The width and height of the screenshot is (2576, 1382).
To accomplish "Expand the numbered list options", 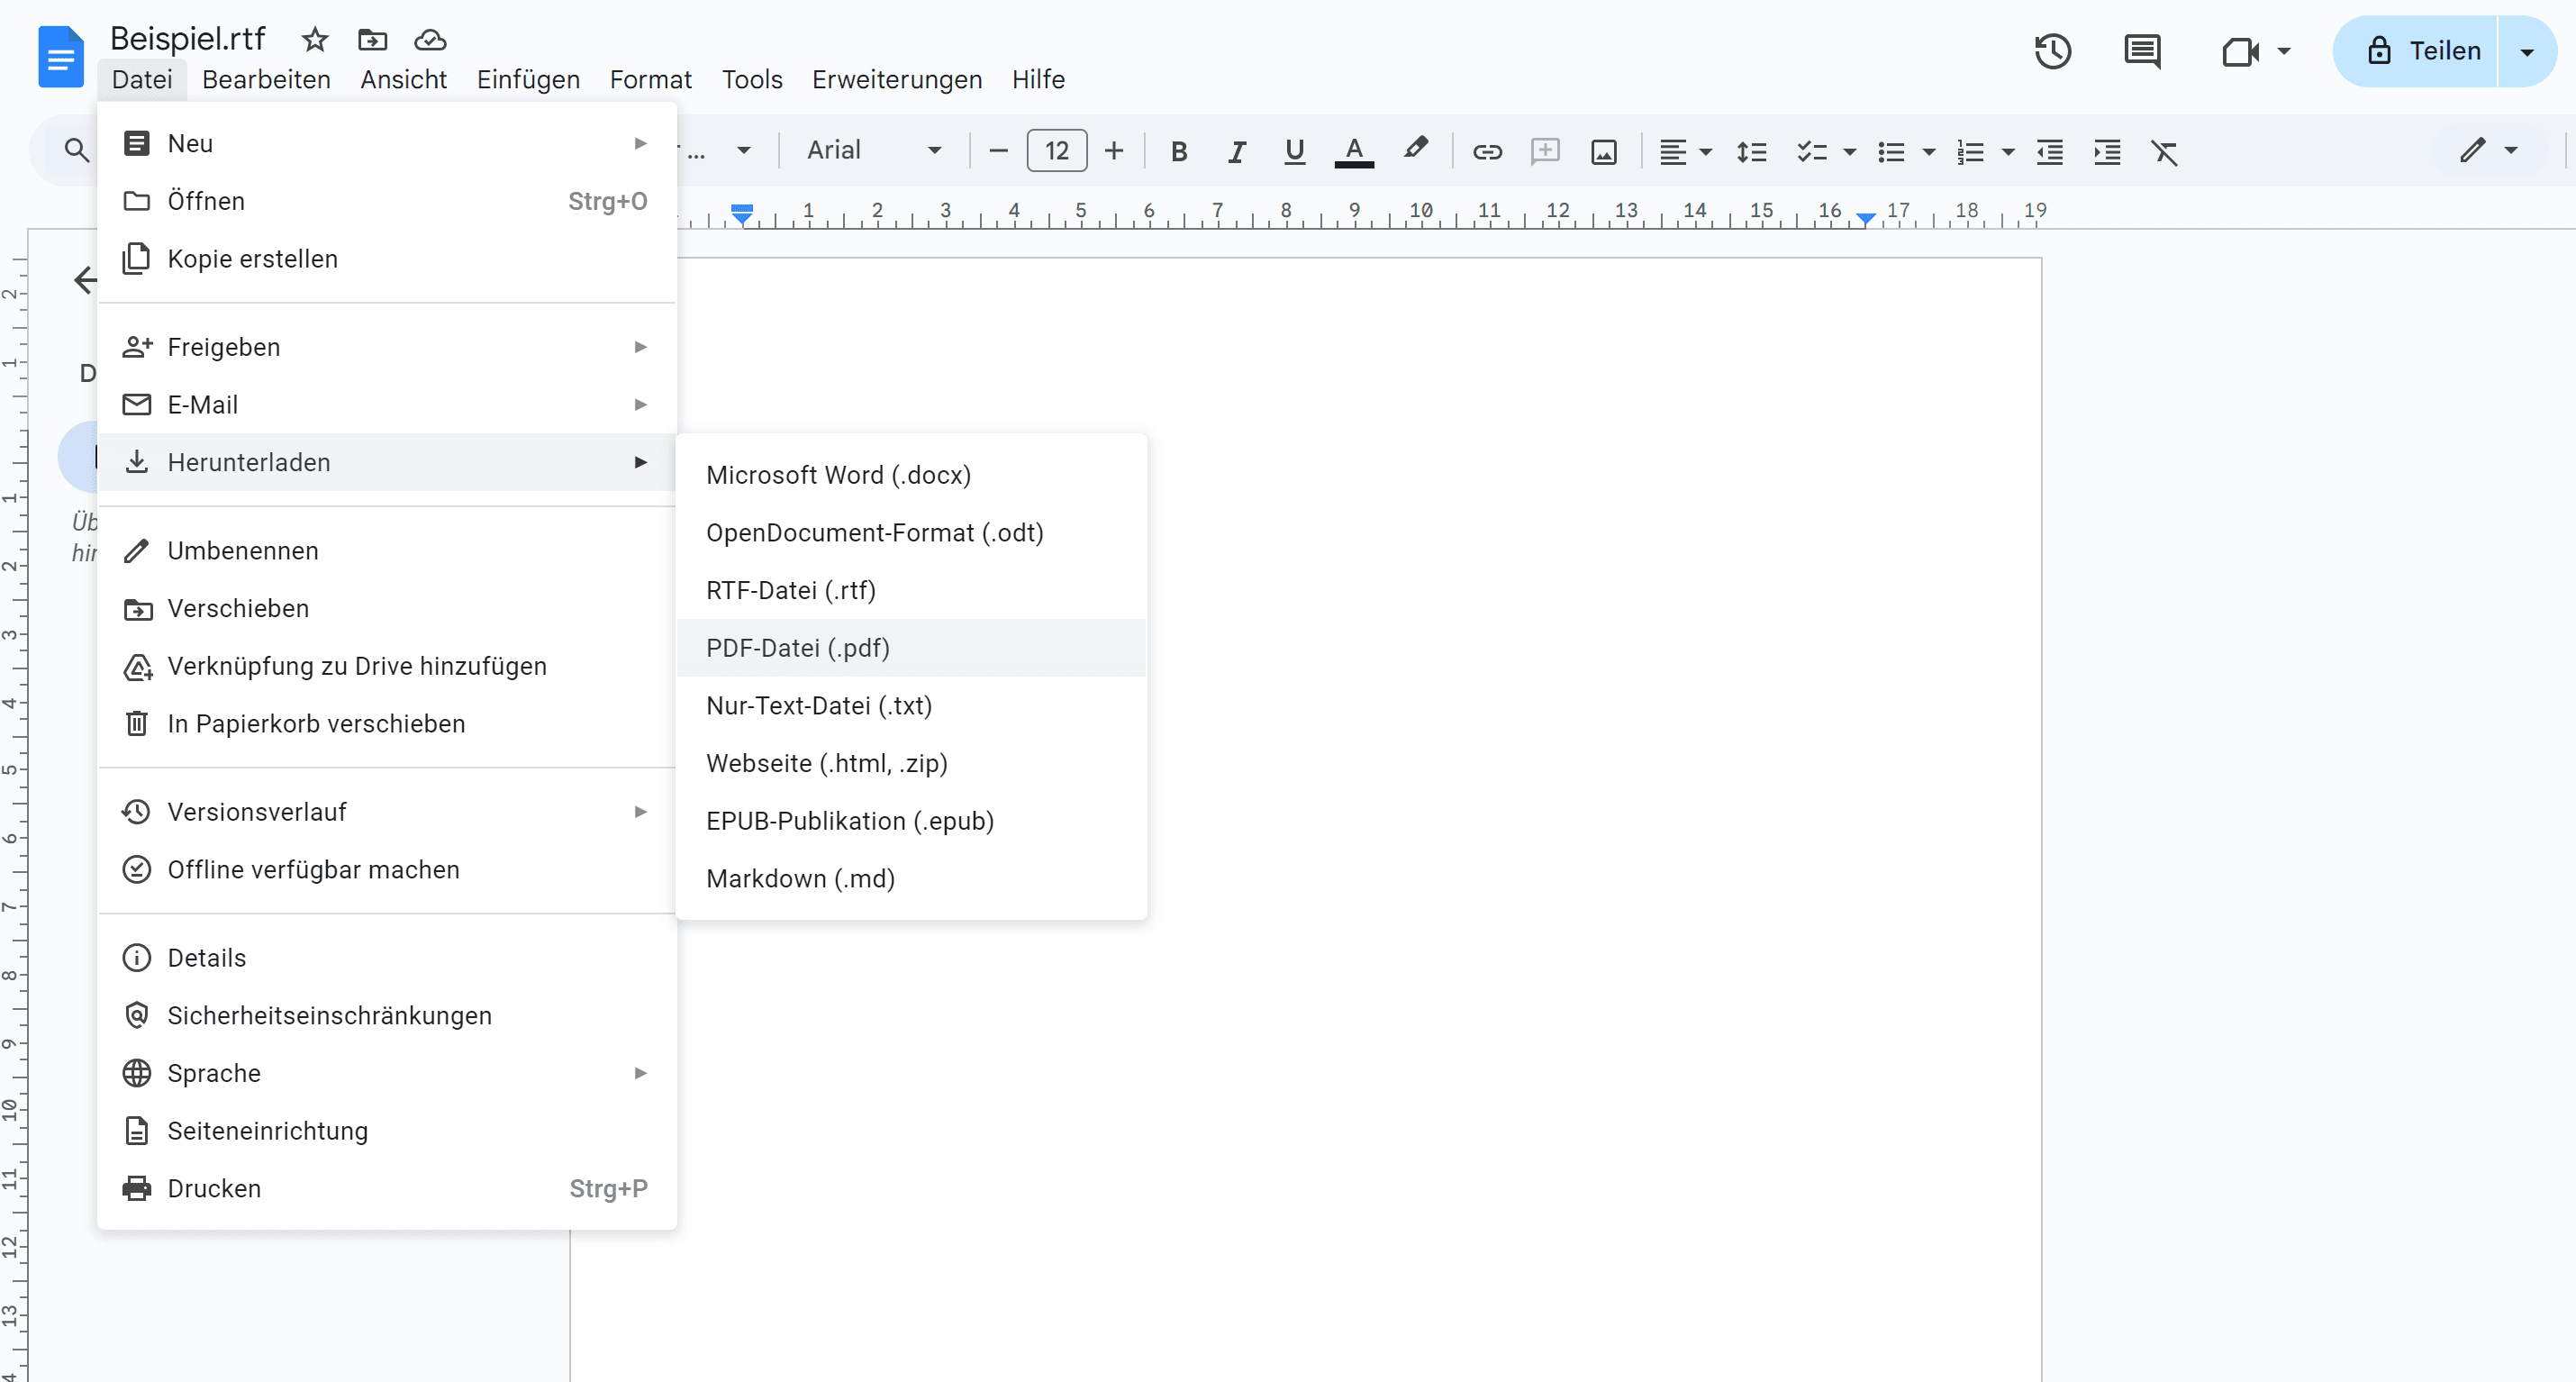I will 2007,151.
